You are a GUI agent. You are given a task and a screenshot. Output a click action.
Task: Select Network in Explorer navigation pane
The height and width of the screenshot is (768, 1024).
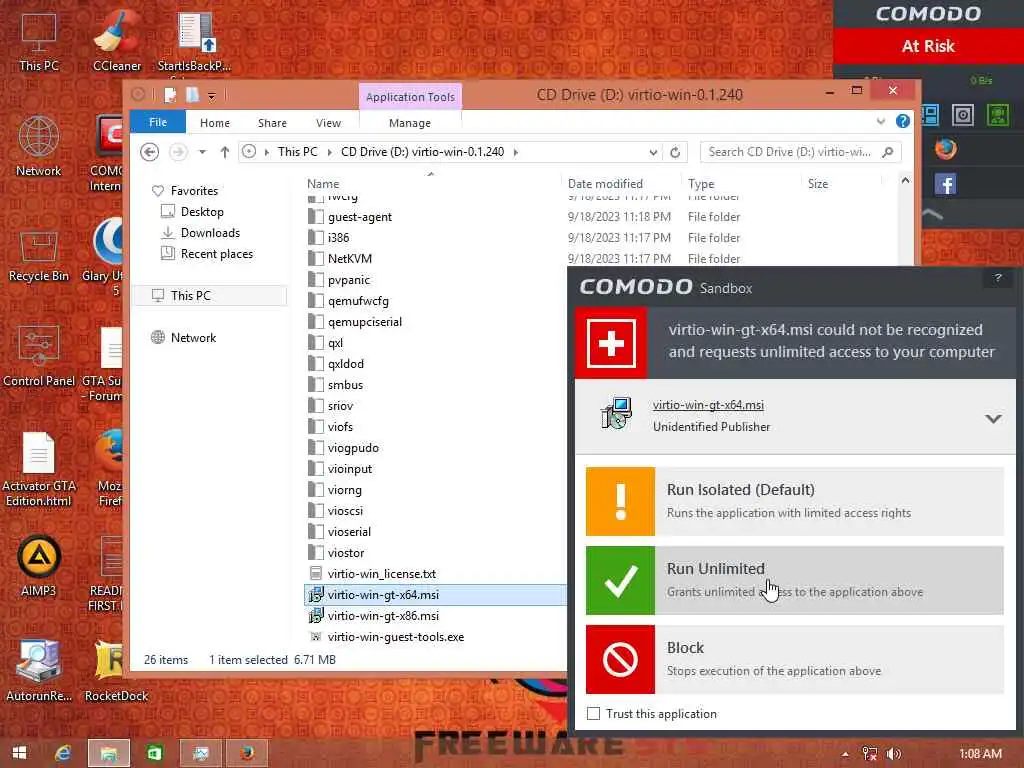click(193, 338)
